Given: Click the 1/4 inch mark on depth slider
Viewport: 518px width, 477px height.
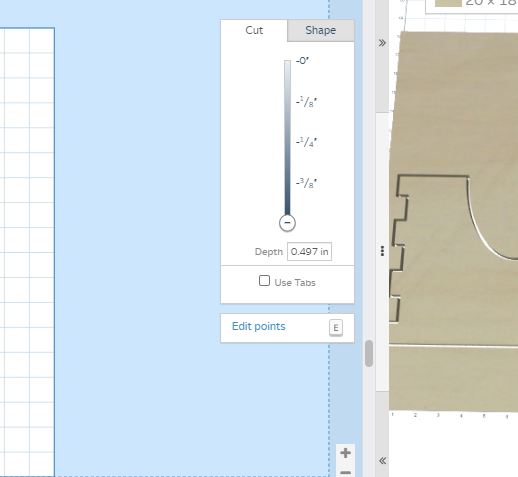Looking at the screenshot, I should [x=306, y=142].
